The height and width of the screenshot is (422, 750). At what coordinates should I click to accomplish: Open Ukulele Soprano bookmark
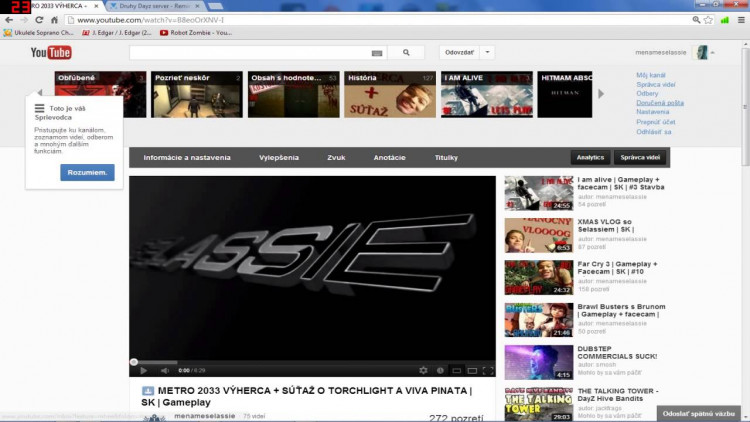click(39, 33)
